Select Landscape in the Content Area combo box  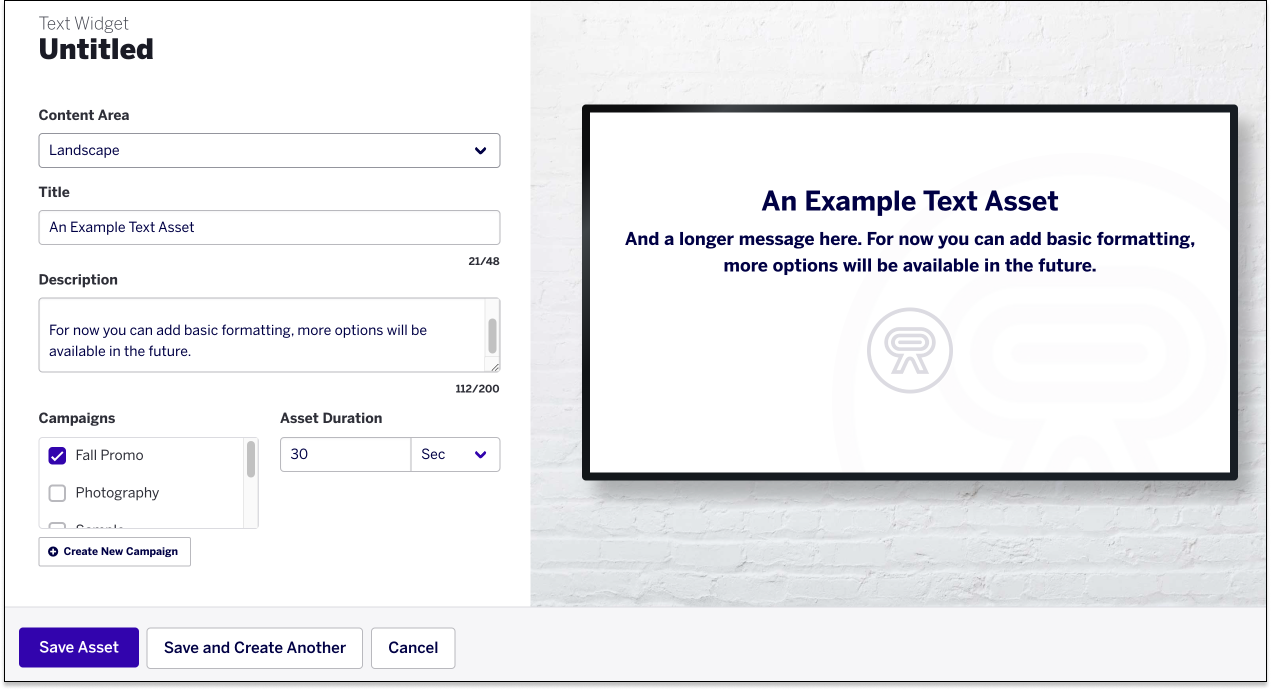[269, 150]
